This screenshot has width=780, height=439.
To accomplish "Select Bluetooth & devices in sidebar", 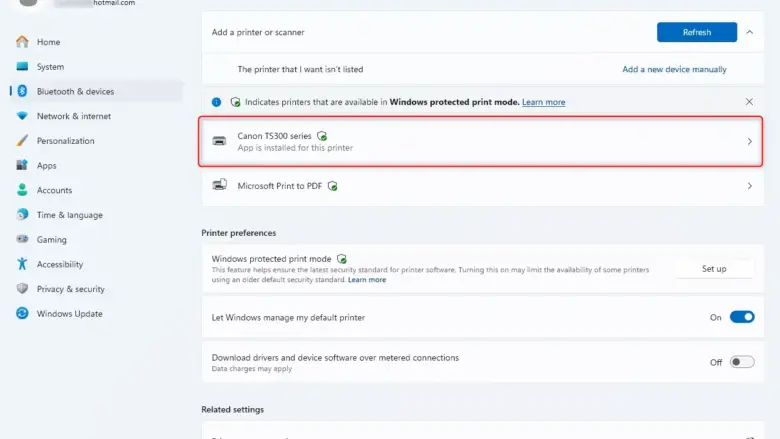I will (x=75, y=91).
